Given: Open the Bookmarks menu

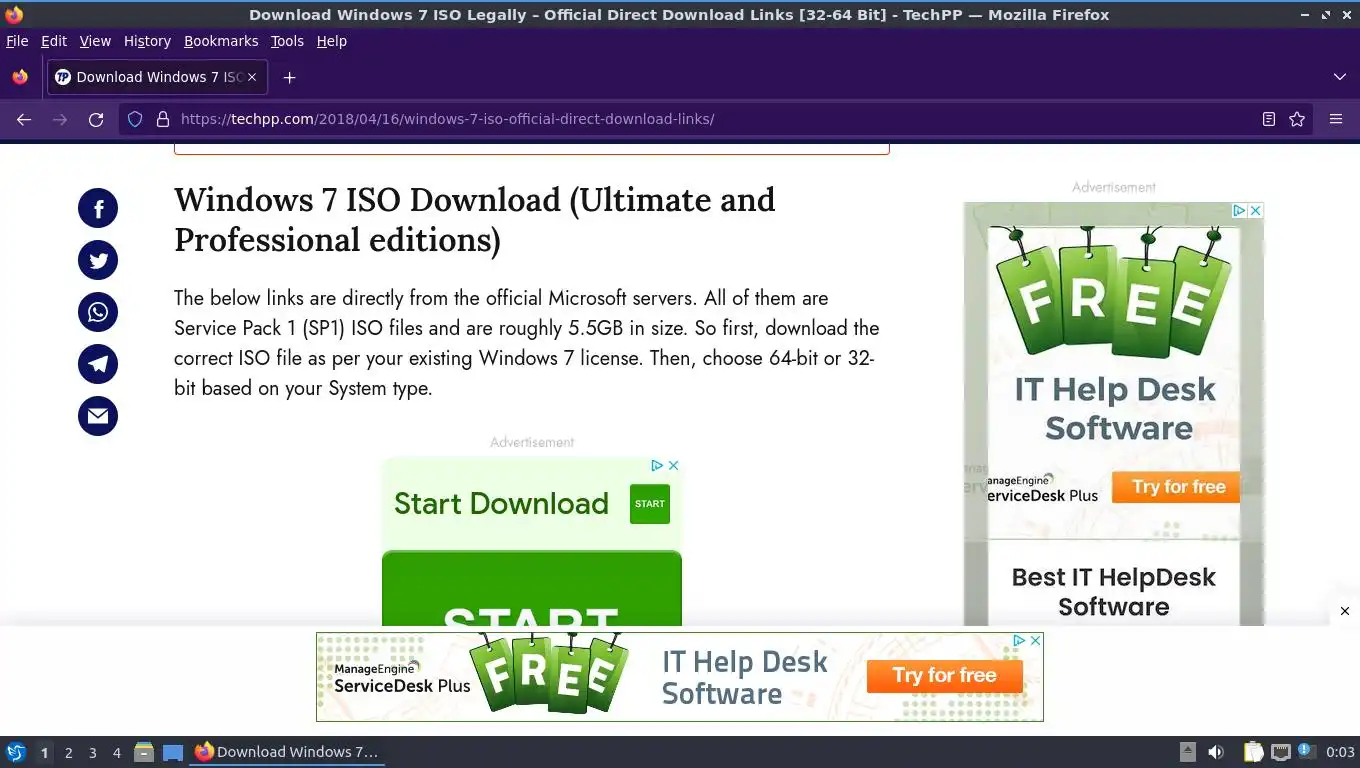Looking at the screenshot, I should (x=221, y=41).
